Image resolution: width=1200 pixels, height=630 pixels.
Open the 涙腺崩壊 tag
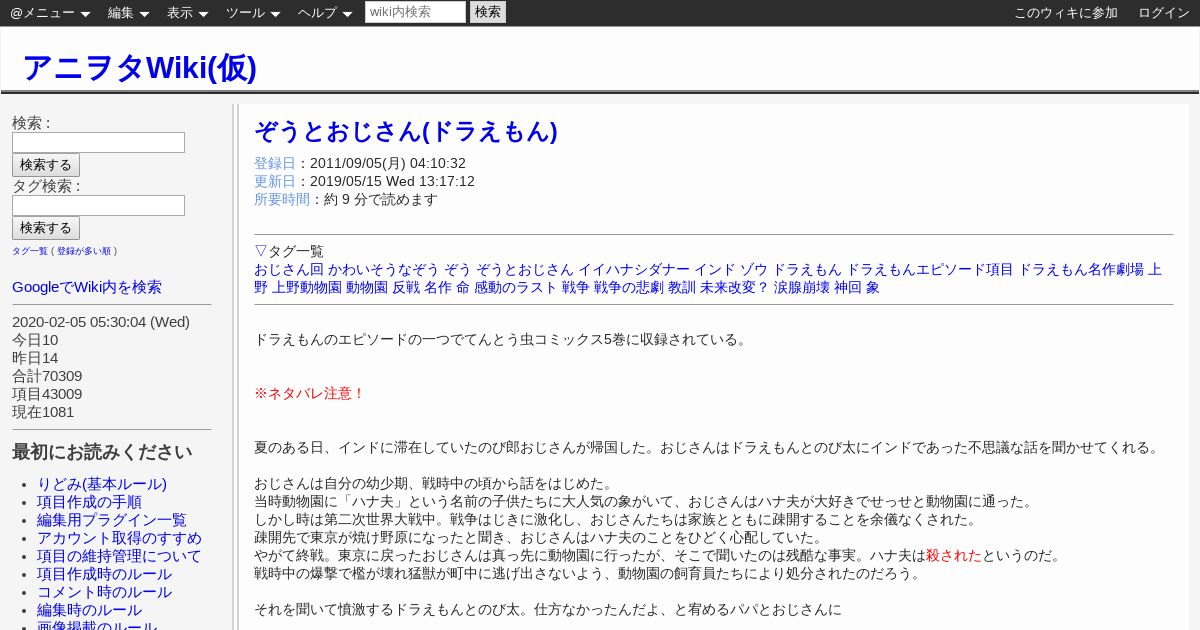point(802,287)
